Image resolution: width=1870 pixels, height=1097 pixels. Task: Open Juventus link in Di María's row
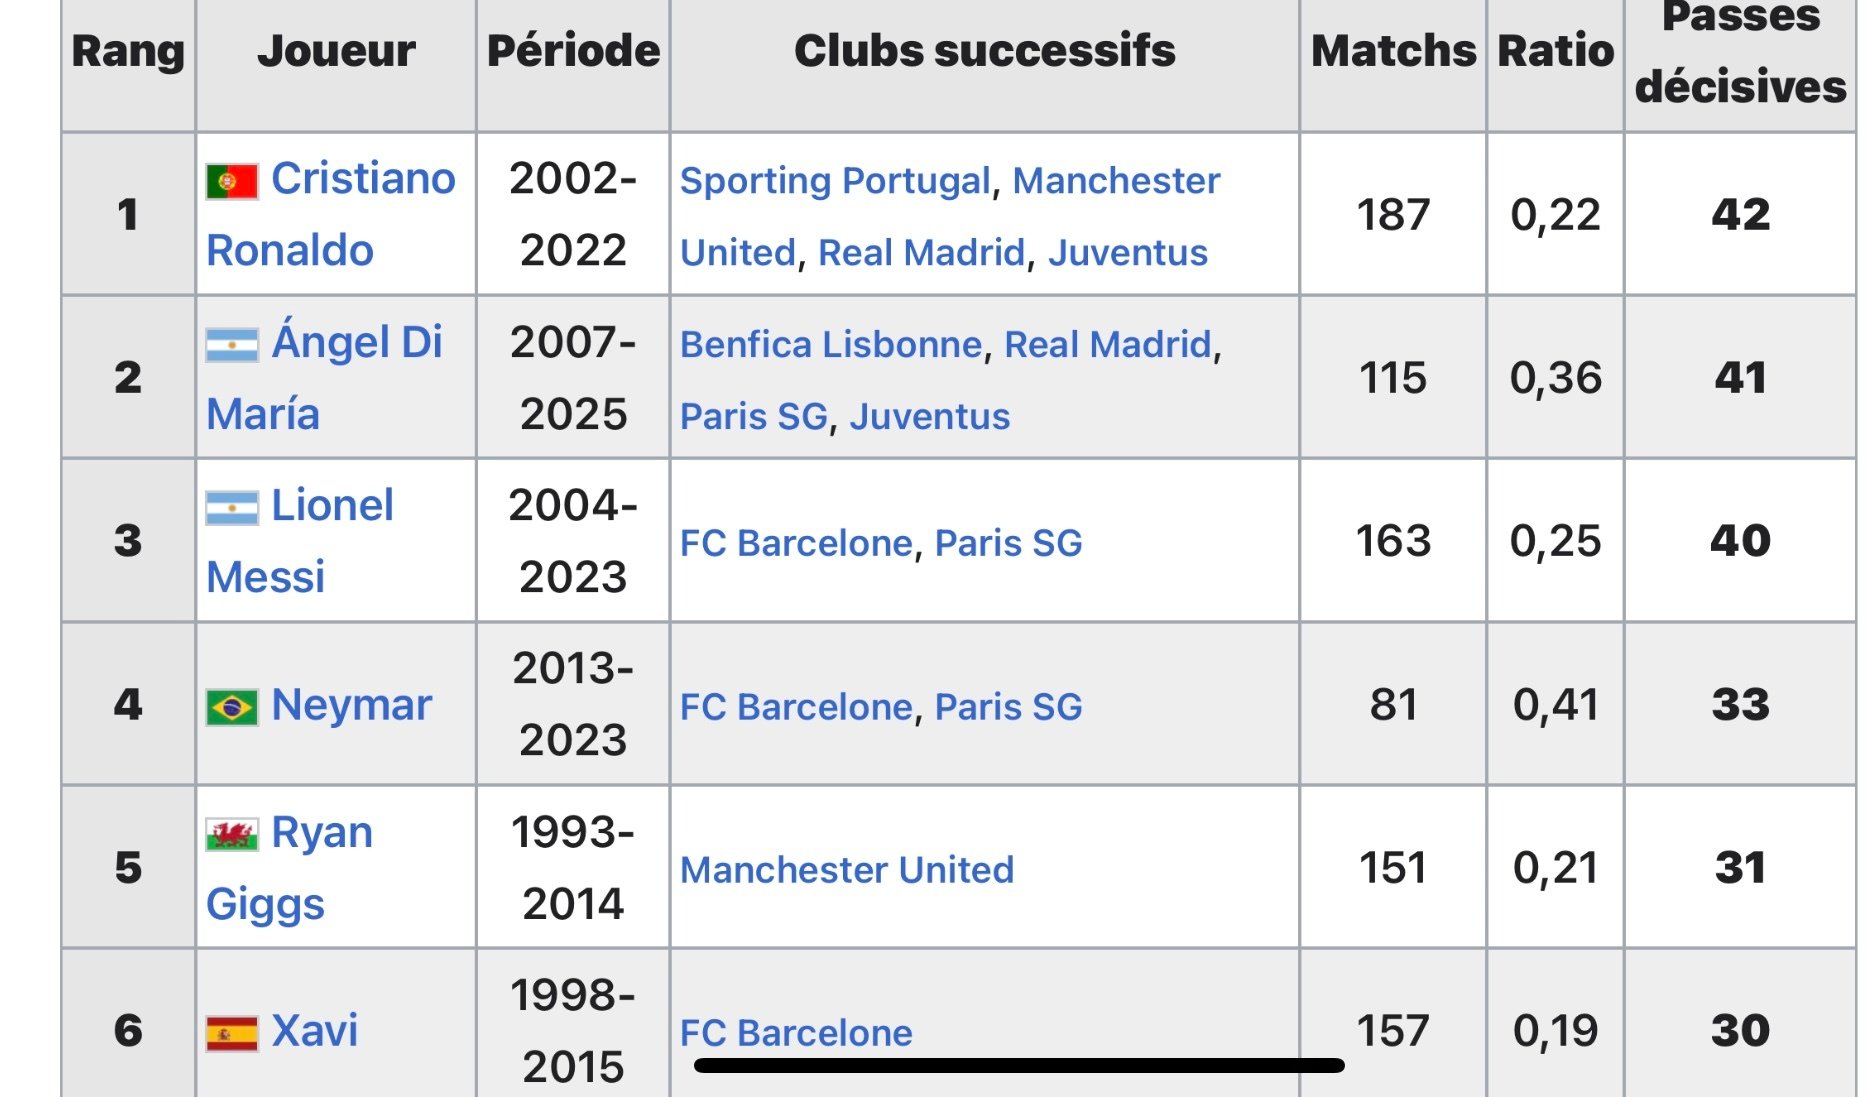(x=930, y=417)
